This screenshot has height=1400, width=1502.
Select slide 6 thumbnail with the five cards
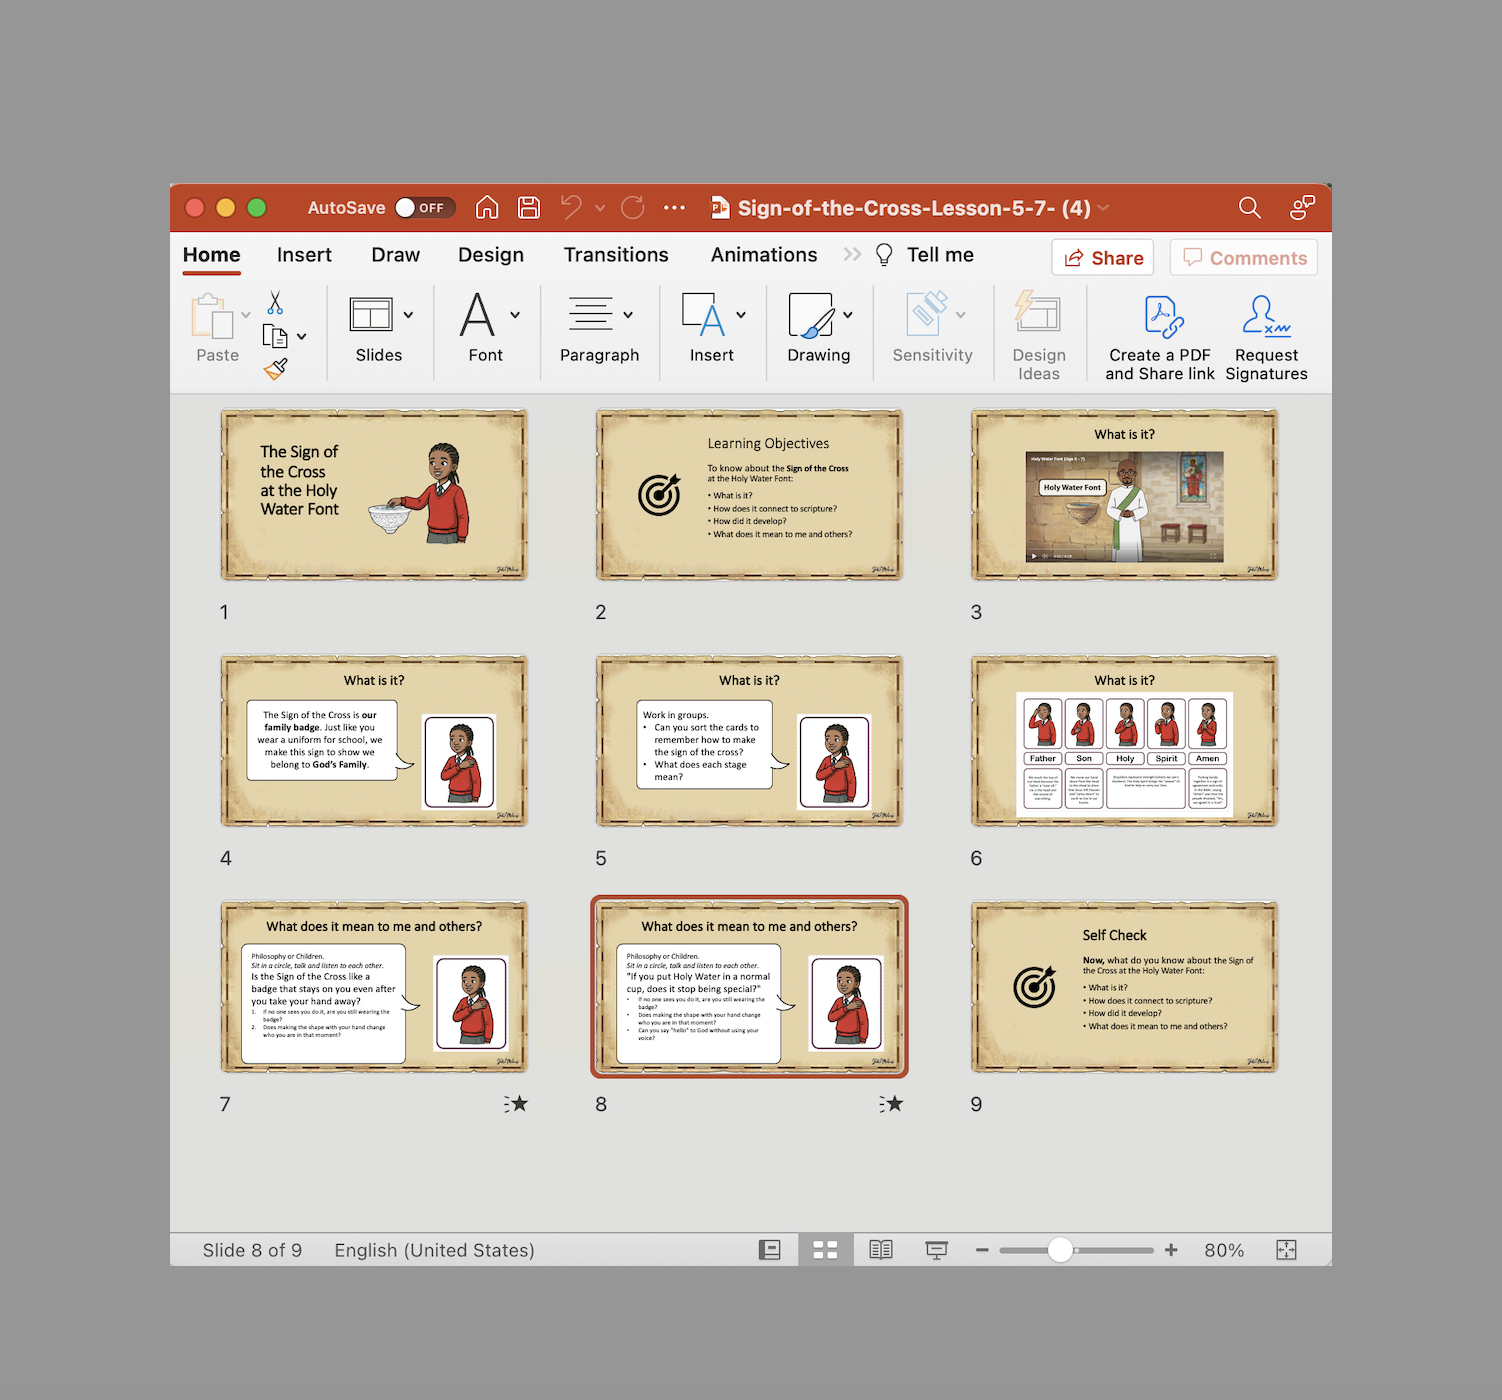tap(1125, 741)
